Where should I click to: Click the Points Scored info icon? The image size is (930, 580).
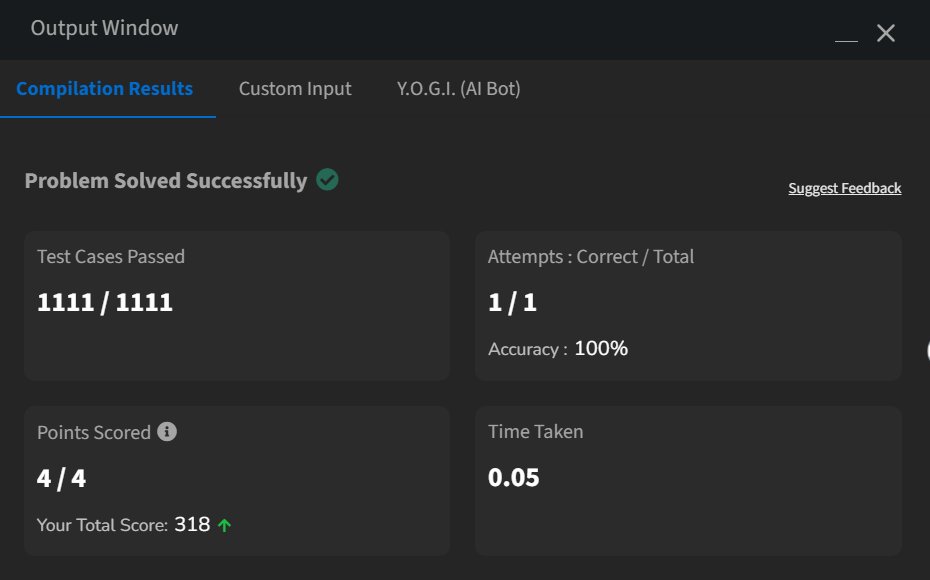168,432
